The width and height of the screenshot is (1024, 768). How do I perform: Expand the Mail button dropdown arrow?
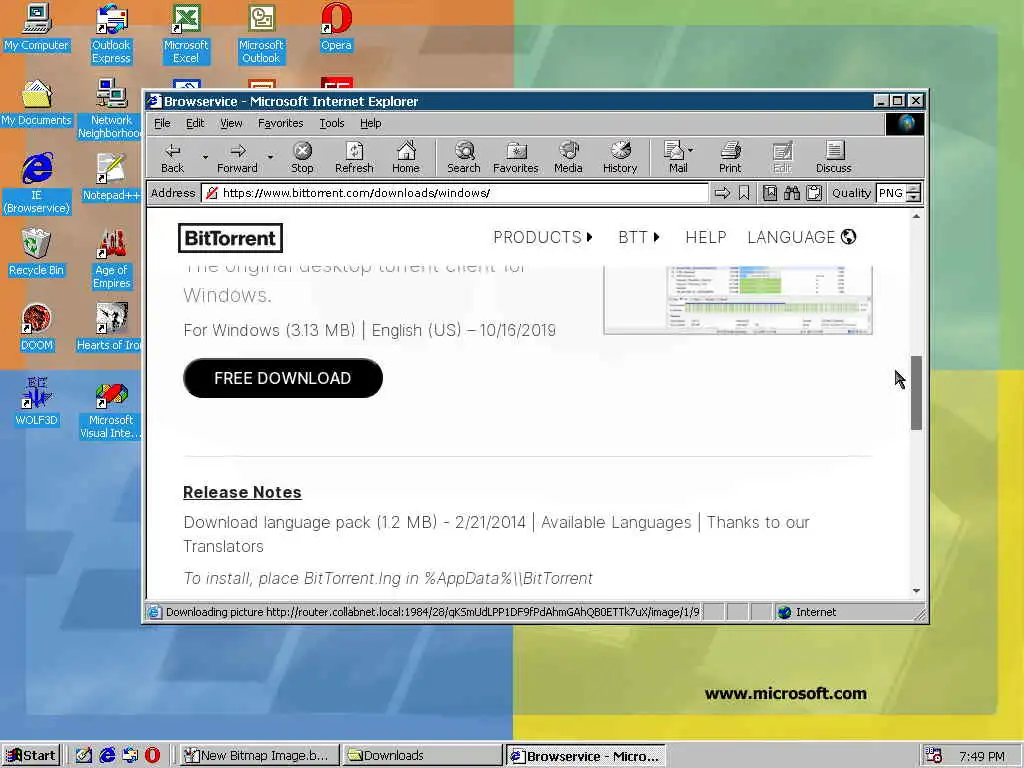pos(691,150)
